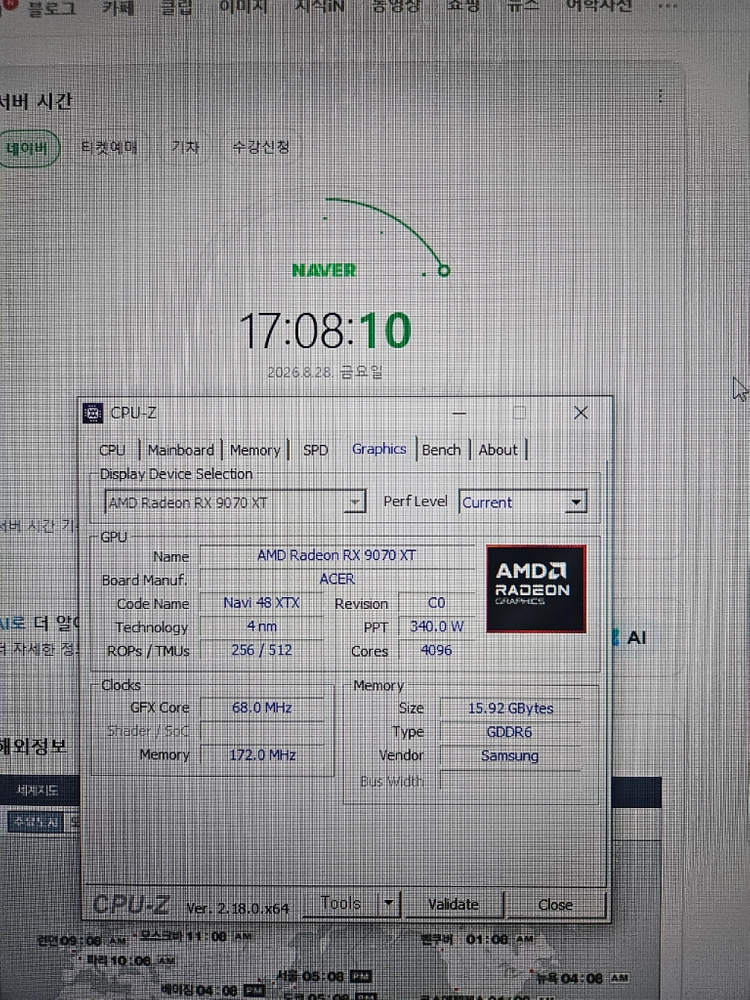Image resolution: width=750 pixels, height=1000 pixels.
Task: Click the C0 revision value
Action: tap(436, 603)
